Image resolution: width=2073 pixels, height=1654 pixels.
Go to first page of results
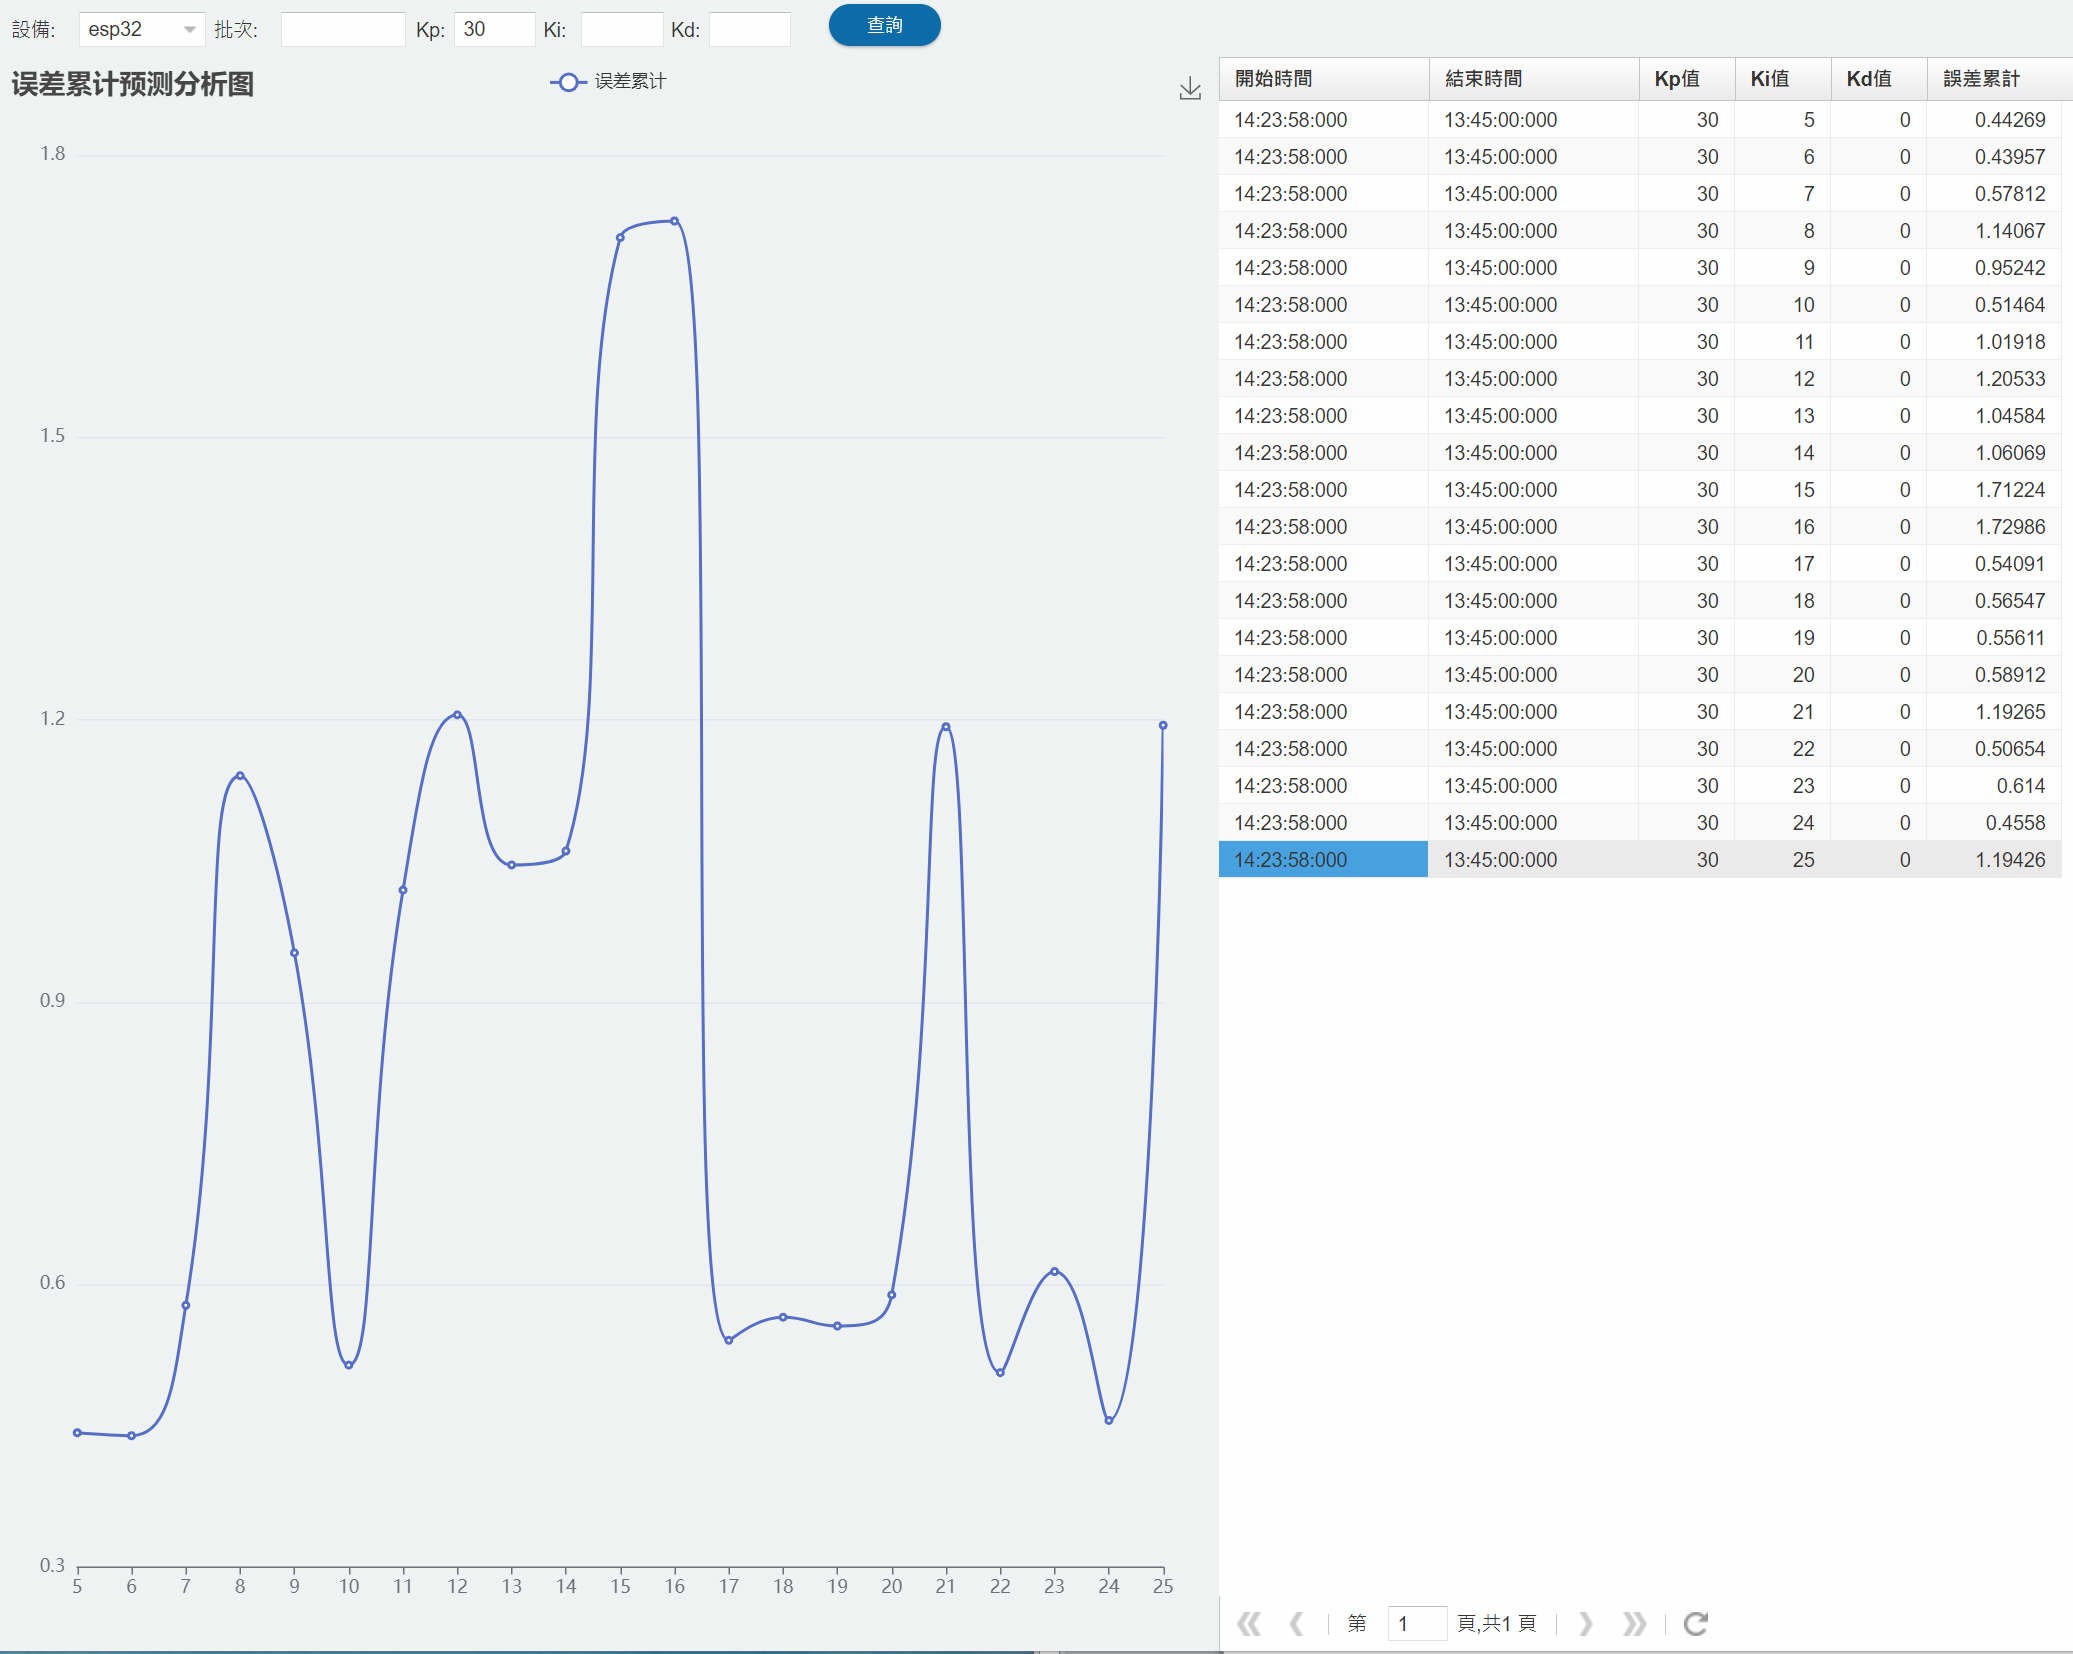coord(1248,1623)
